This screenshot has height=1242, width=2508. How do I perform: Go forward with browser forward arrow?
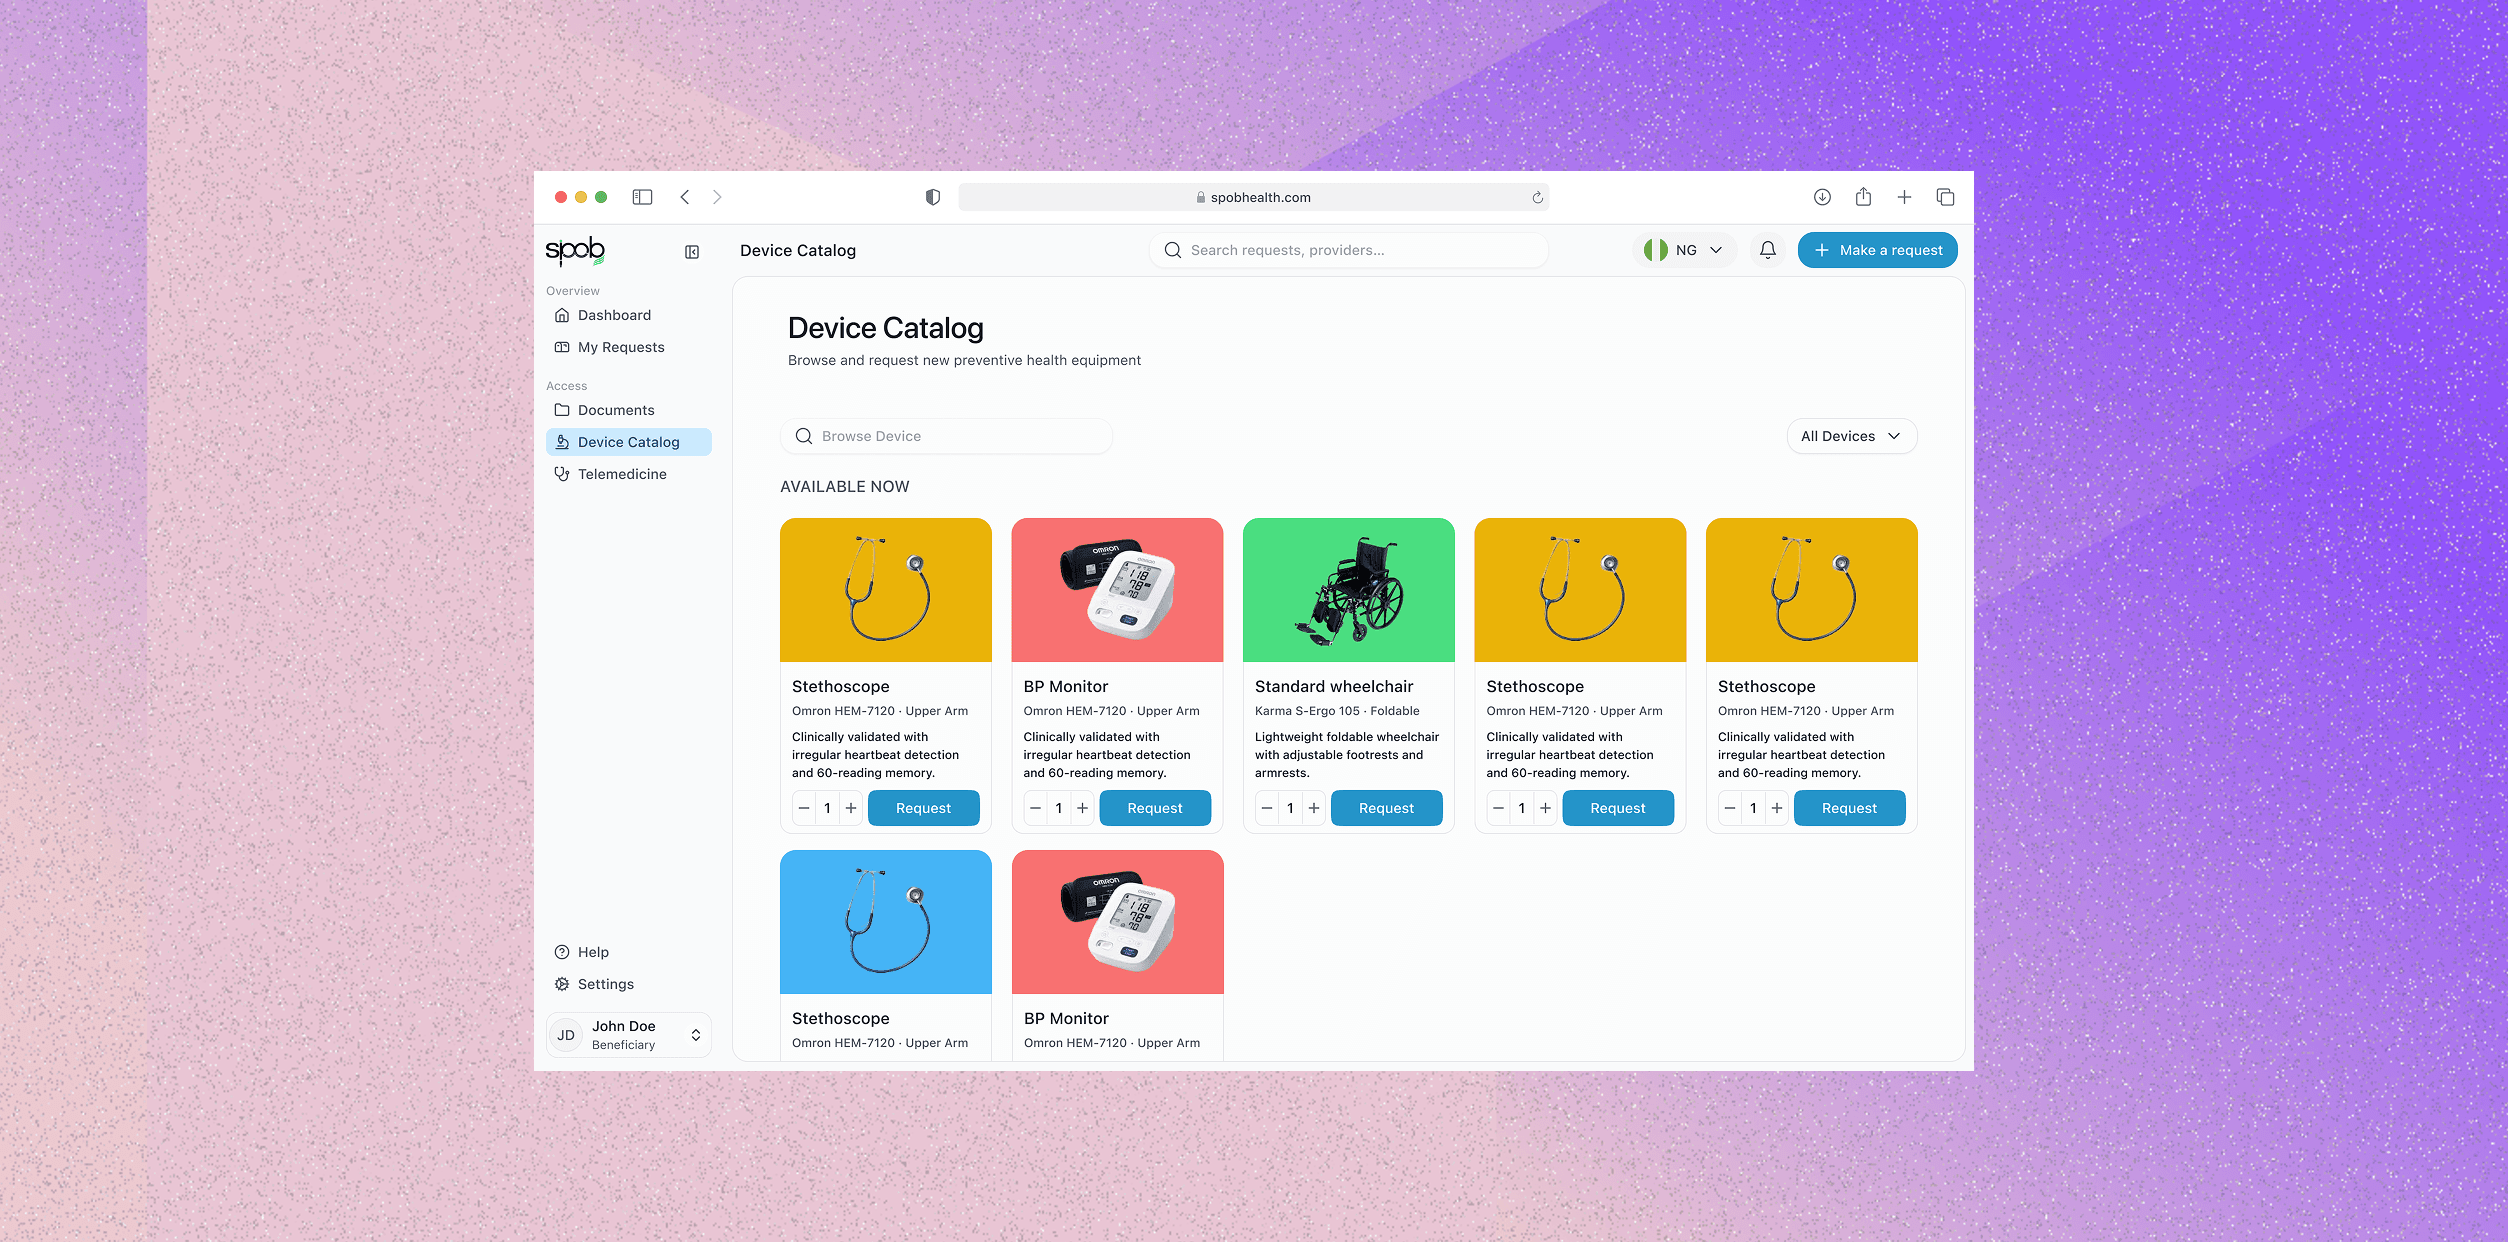[717, 197]
